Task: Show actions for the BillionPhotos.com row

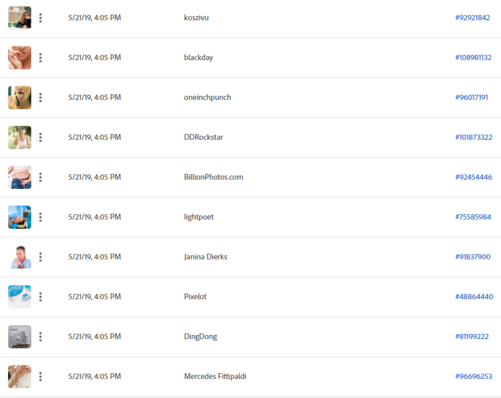Action: click(40, 177)
